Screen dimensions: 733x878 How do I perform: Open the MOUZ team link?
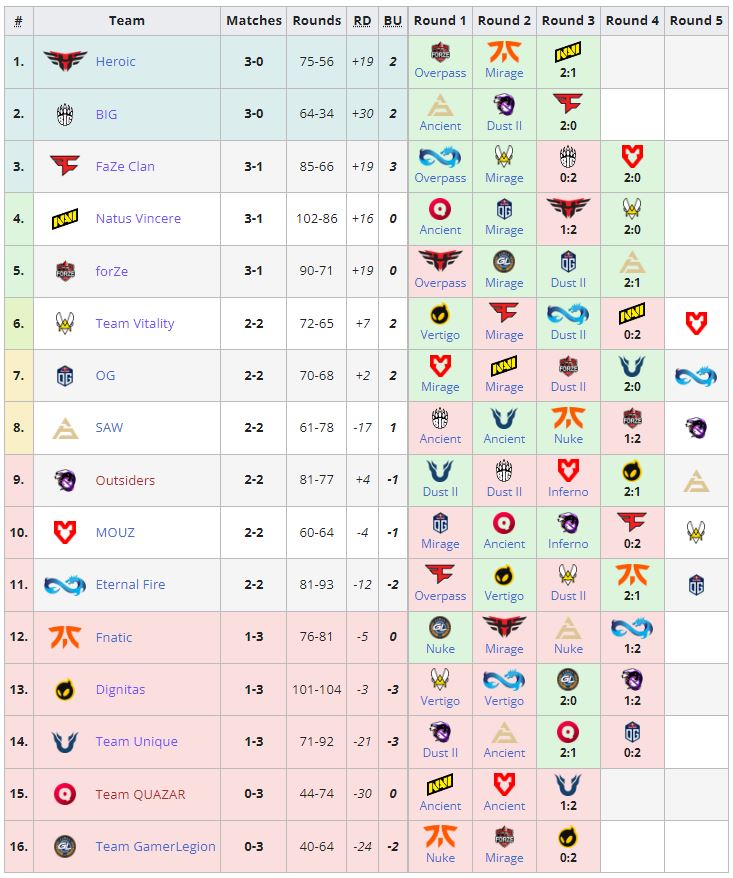tap(115, 532)
